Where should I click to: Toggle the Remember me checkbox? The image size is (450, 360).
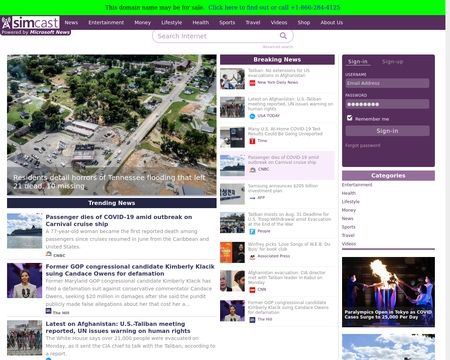coord(349,118)
